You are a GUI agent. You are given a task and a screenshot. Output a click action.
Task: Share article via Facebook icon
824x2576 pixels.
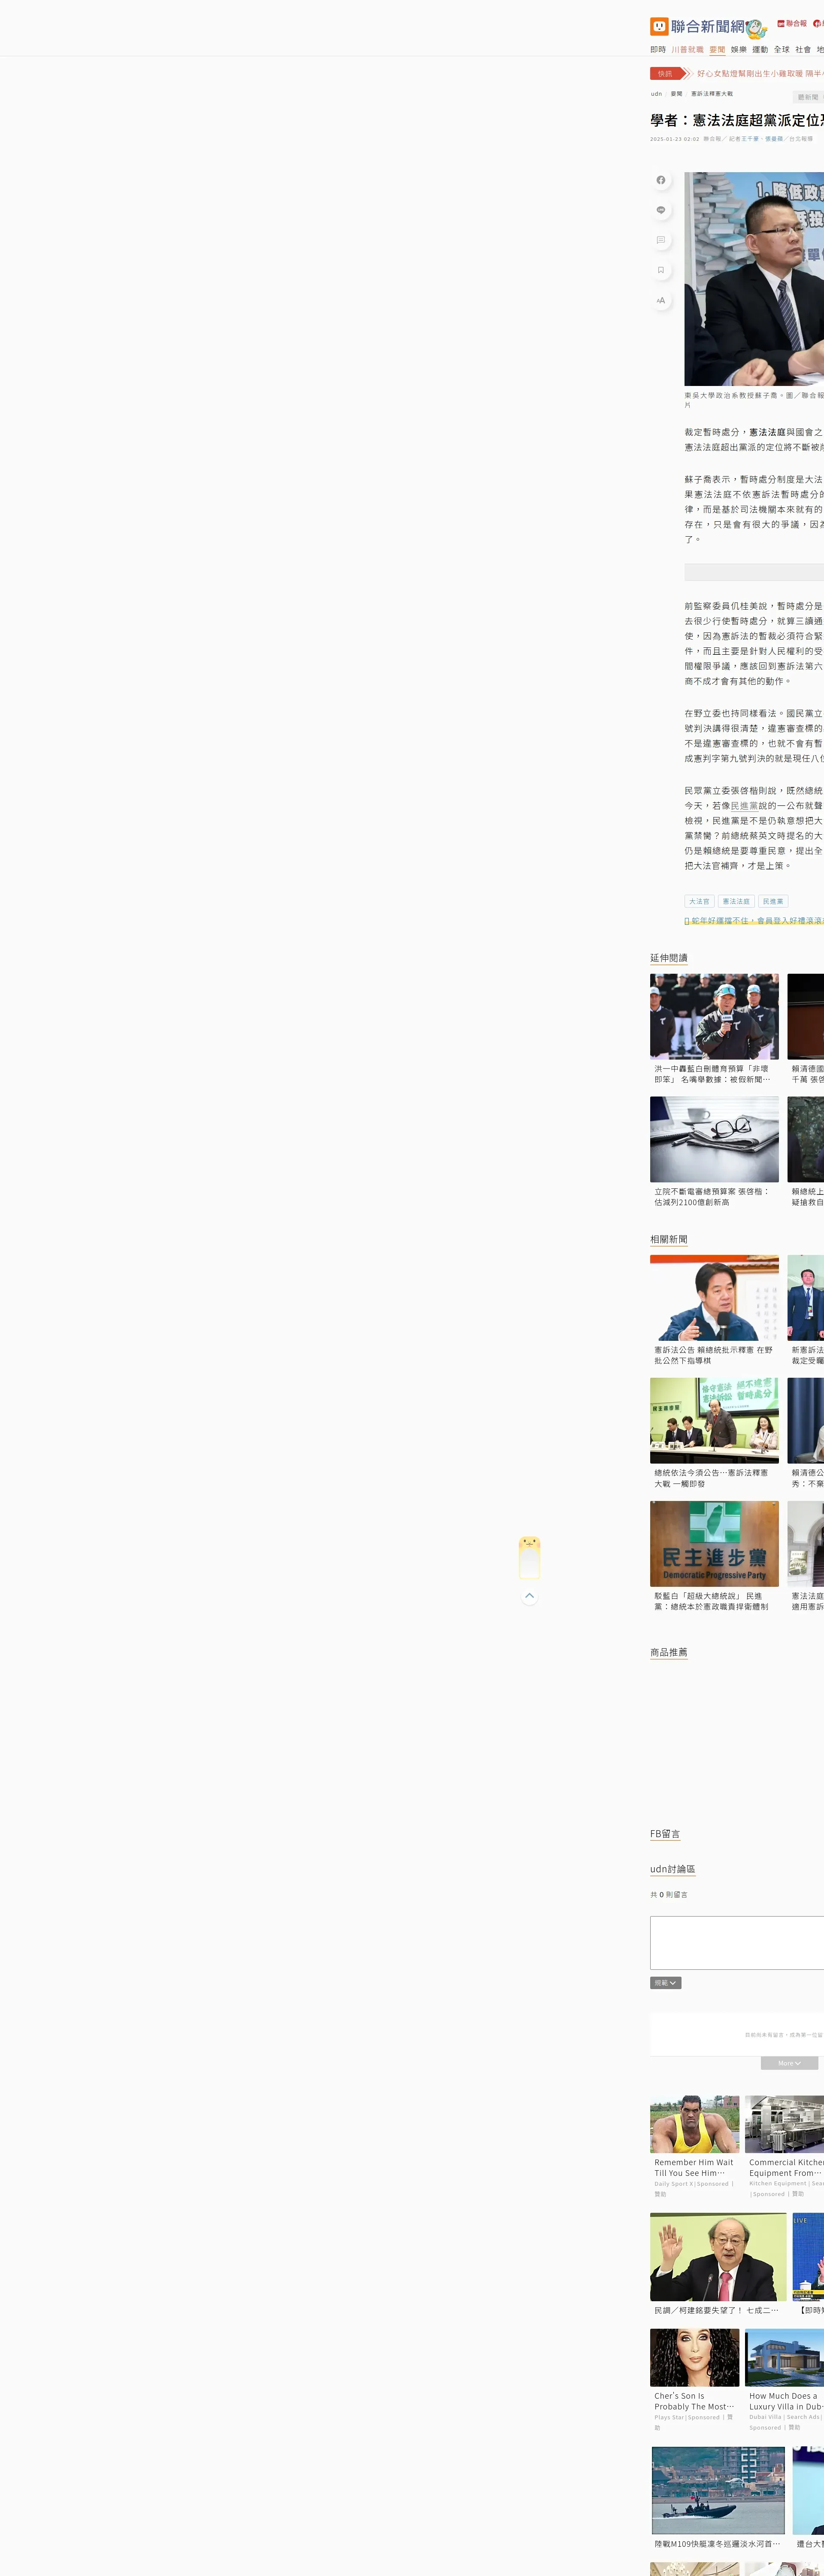coord(660,180)
